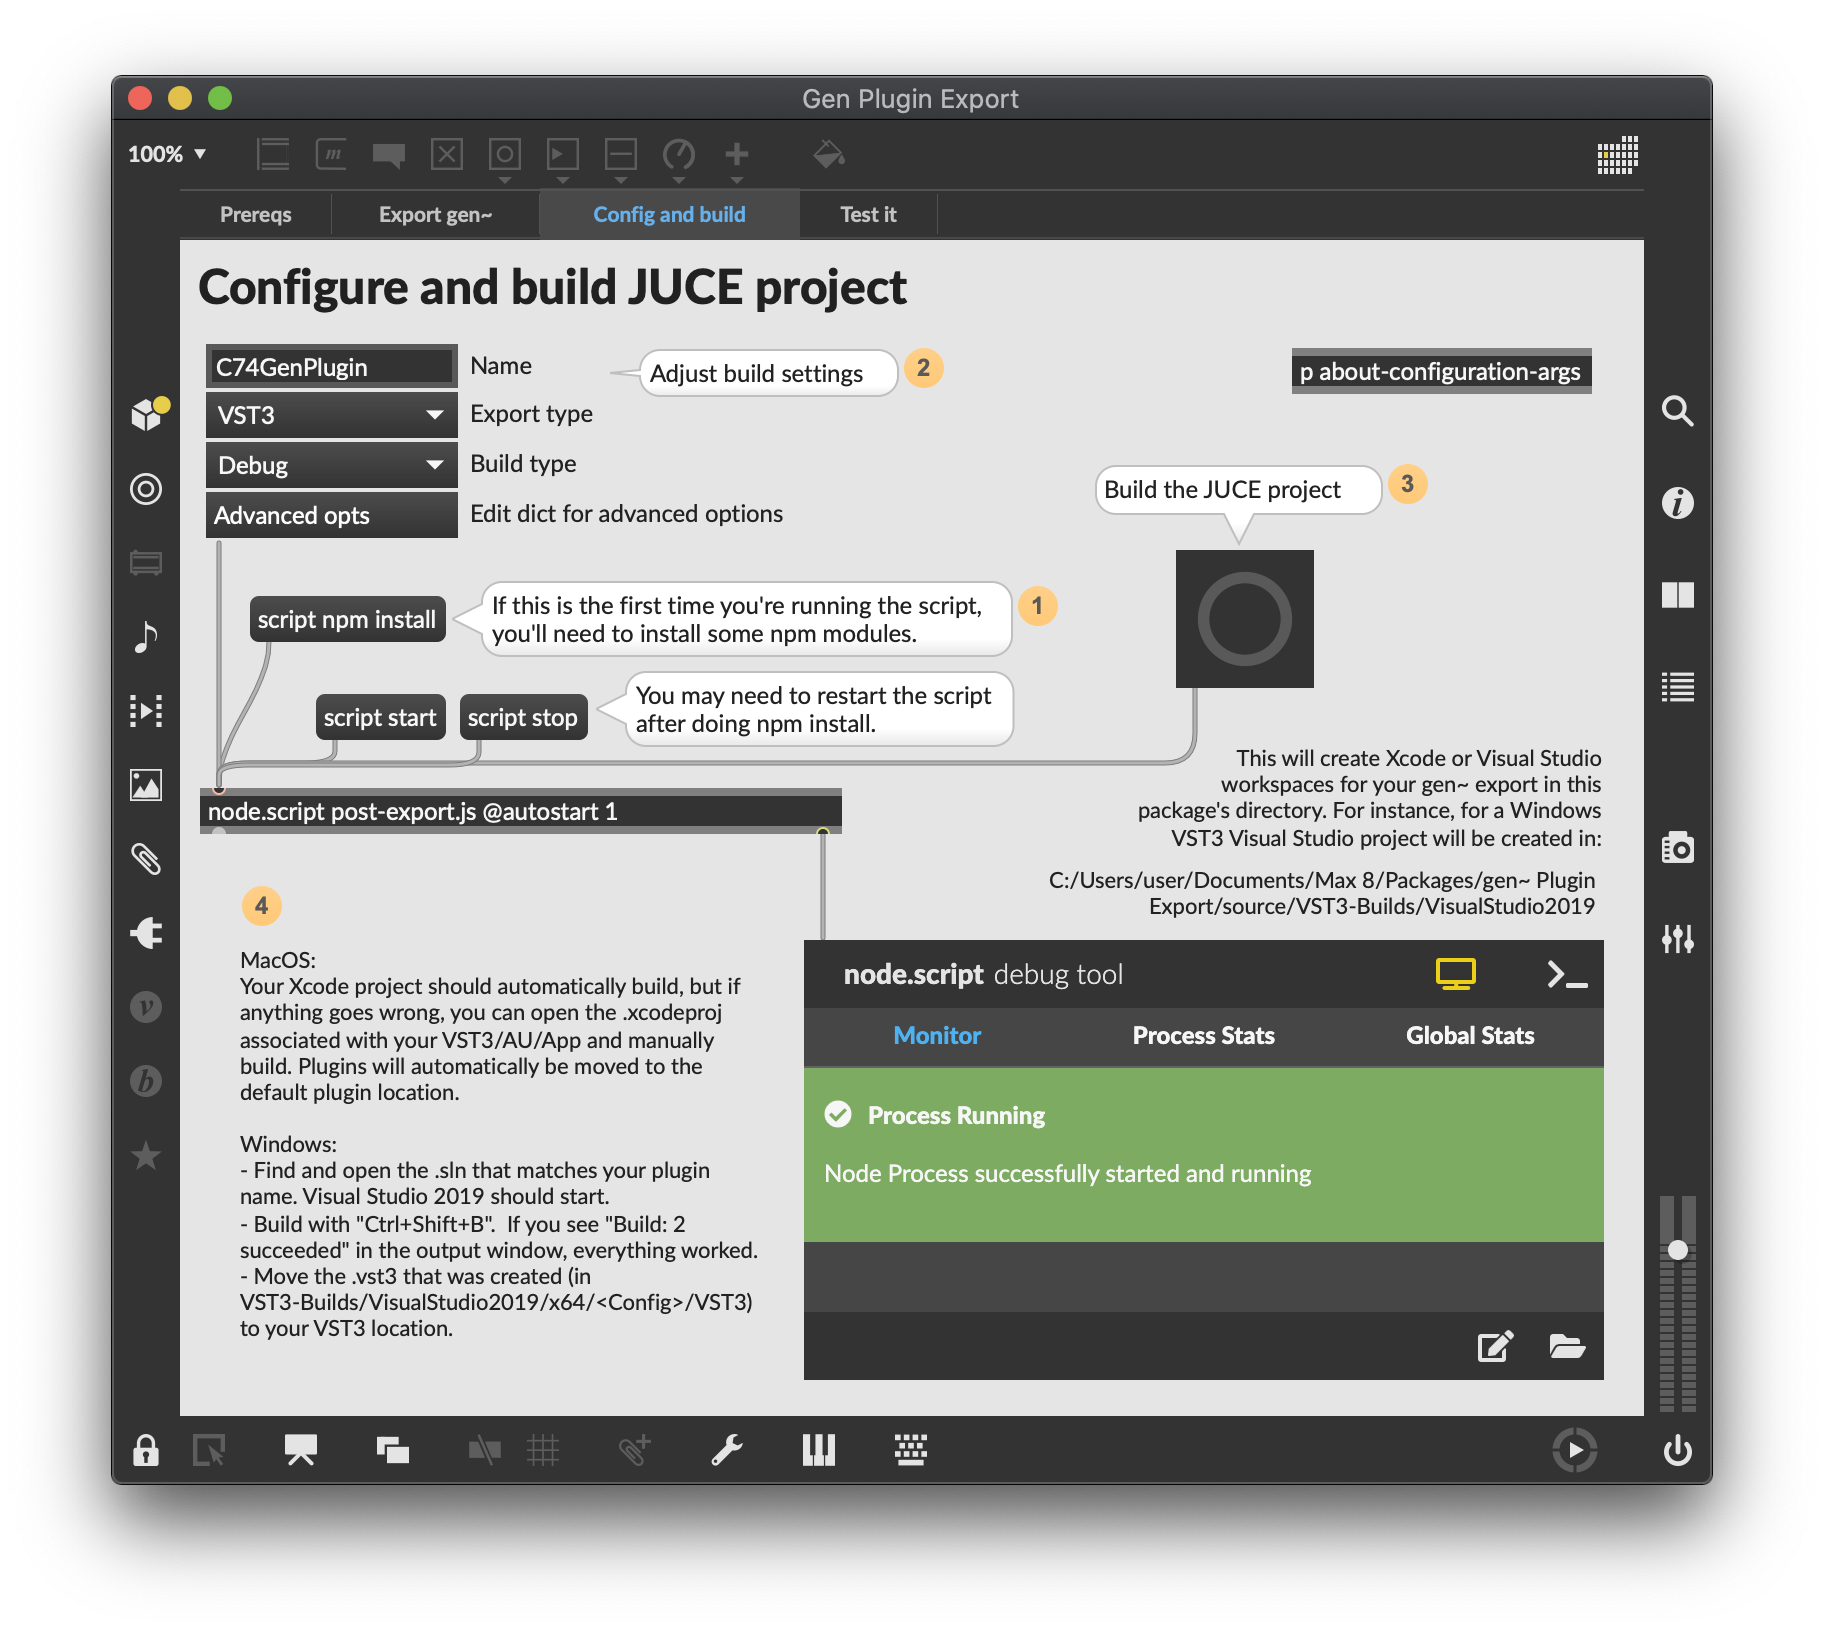Toggle the new-object selection arrow in bottom bar
Viewport: 1824px width, 1632px height.
pos(209,1450)
